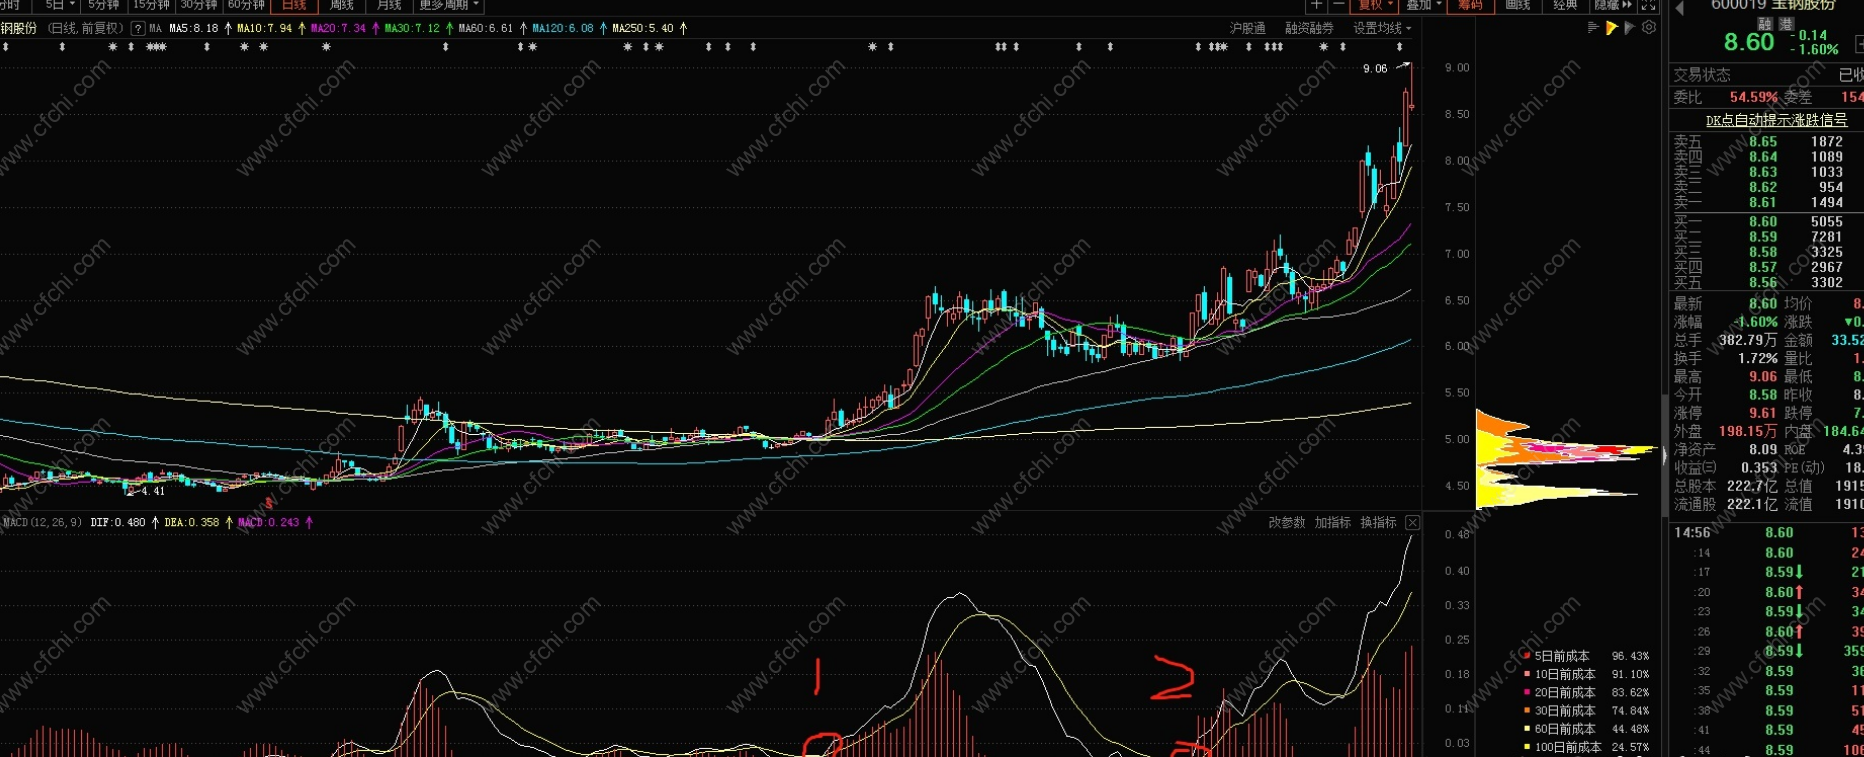
Task: Open the 叠加 overlay dropdown
Action: 1424,5
